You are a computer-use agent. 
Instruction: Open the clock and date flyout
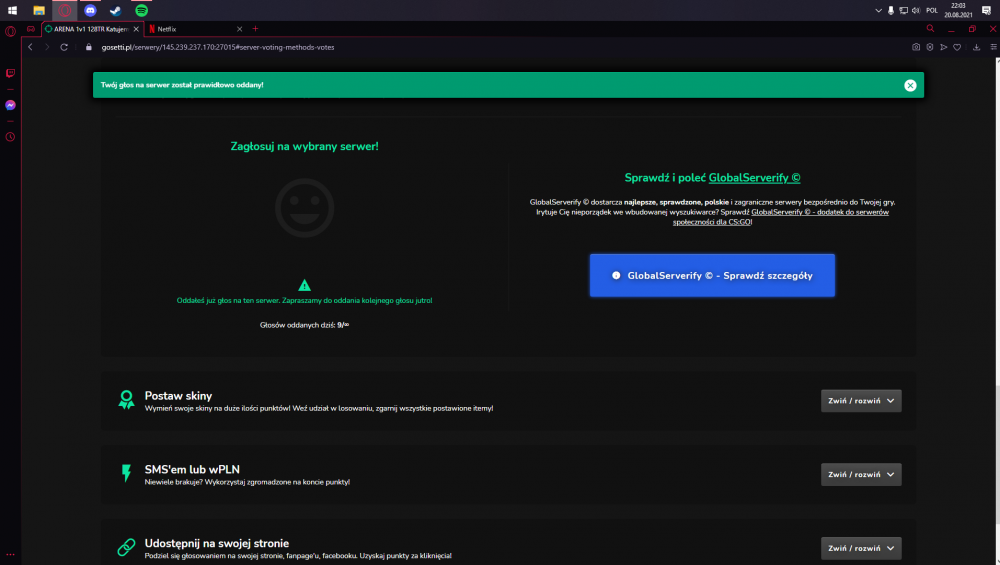click(x=959, y=10)
